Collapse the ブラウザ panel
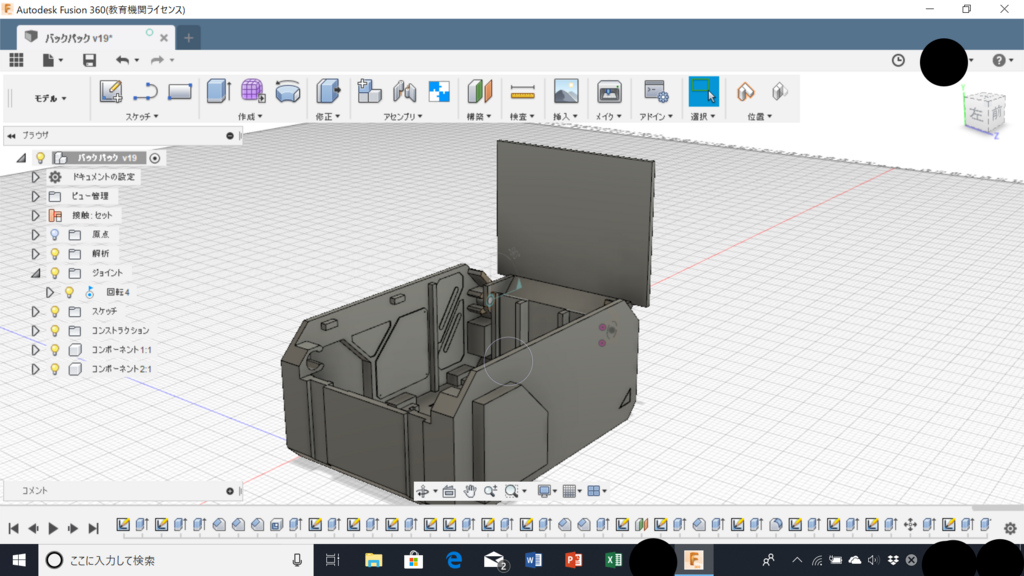Viewport: 1024px width, 576px height. tap(11, 135)
